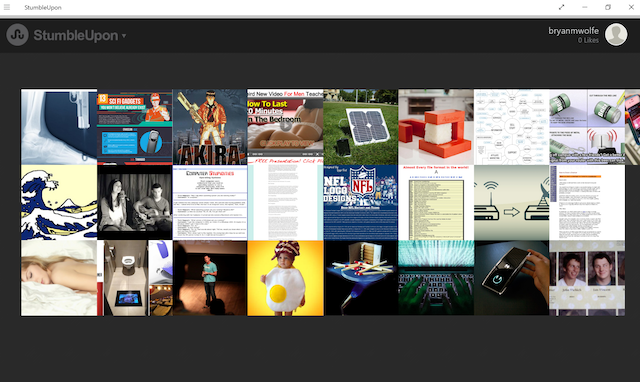Viewport: 640px width, 382px height.
Task: Select the matchbox and matches thumbnail
Action: [x=360, y=278]
